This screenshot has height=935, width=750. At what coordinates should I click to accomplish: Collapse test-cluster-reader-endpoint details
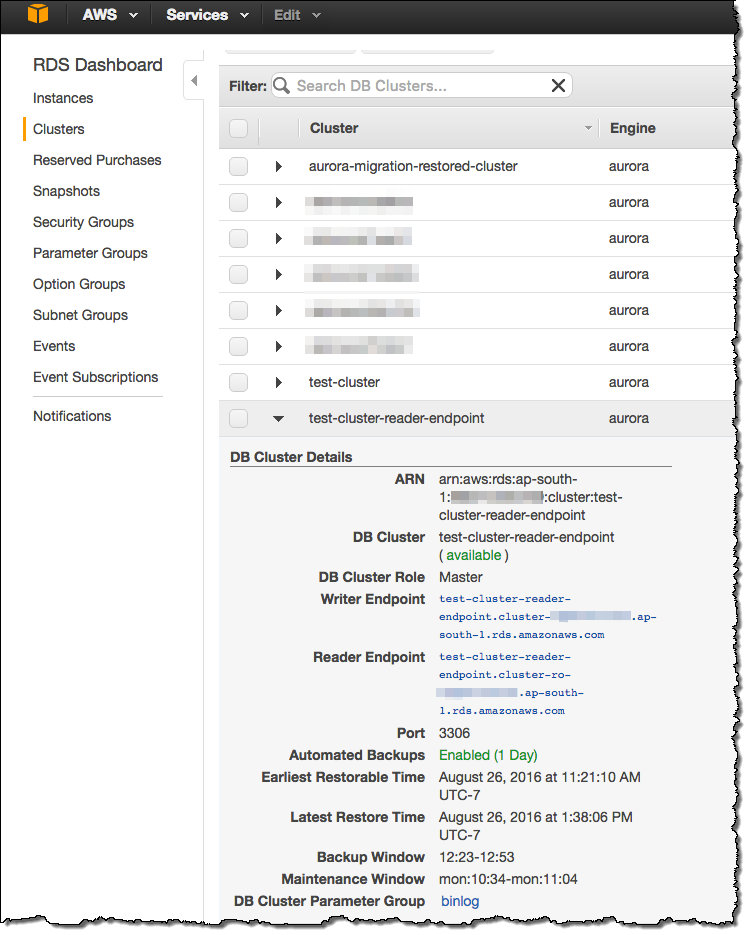pos(279,418)
